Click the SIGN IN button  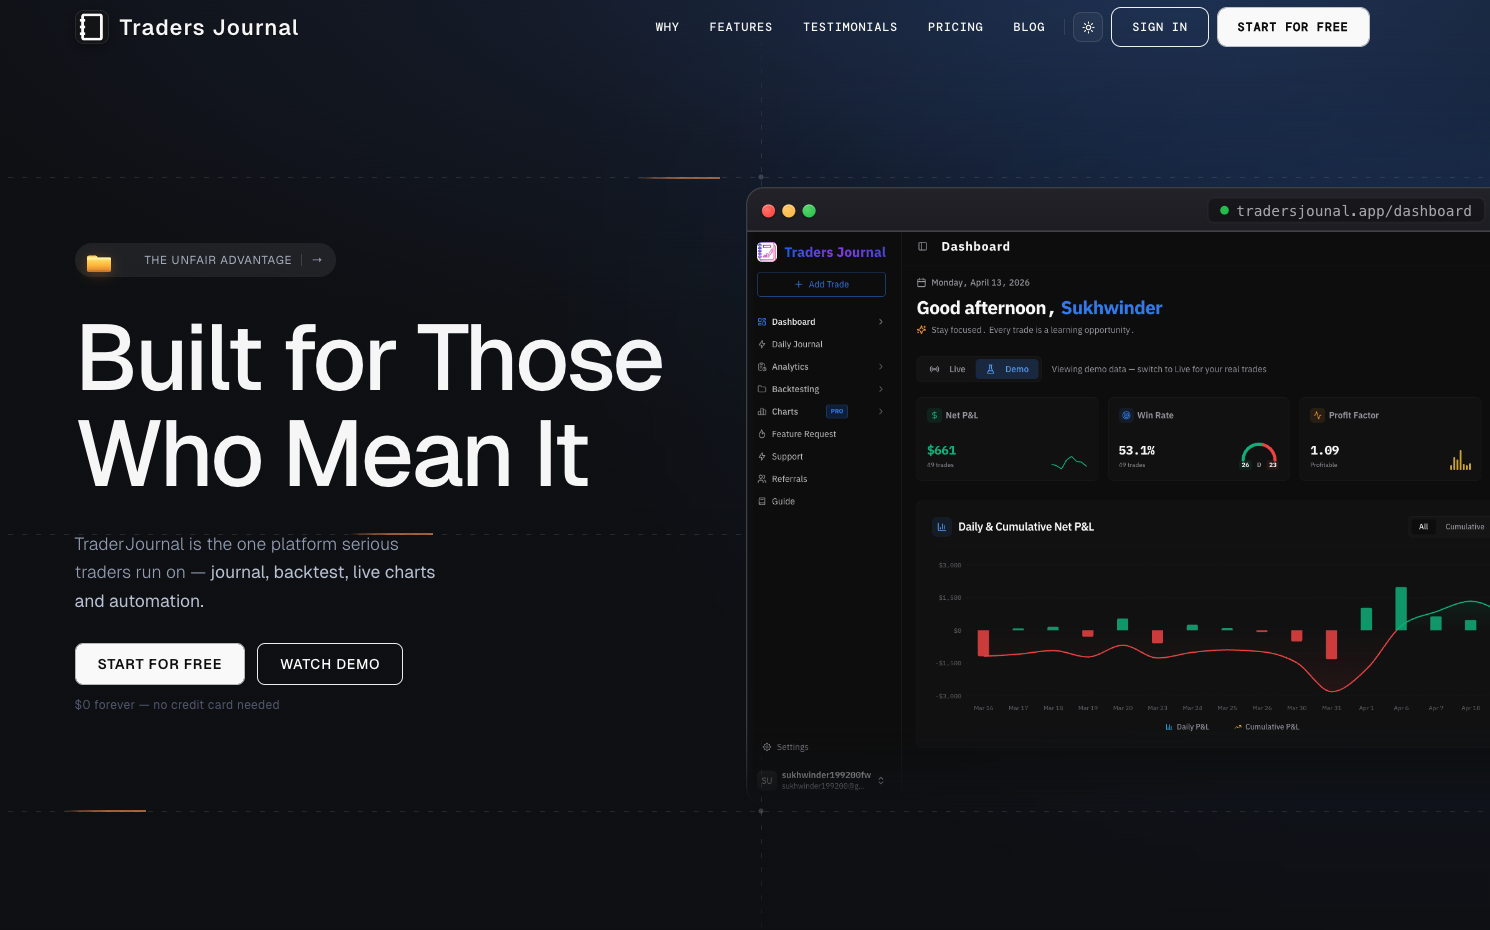point(1160,27)
